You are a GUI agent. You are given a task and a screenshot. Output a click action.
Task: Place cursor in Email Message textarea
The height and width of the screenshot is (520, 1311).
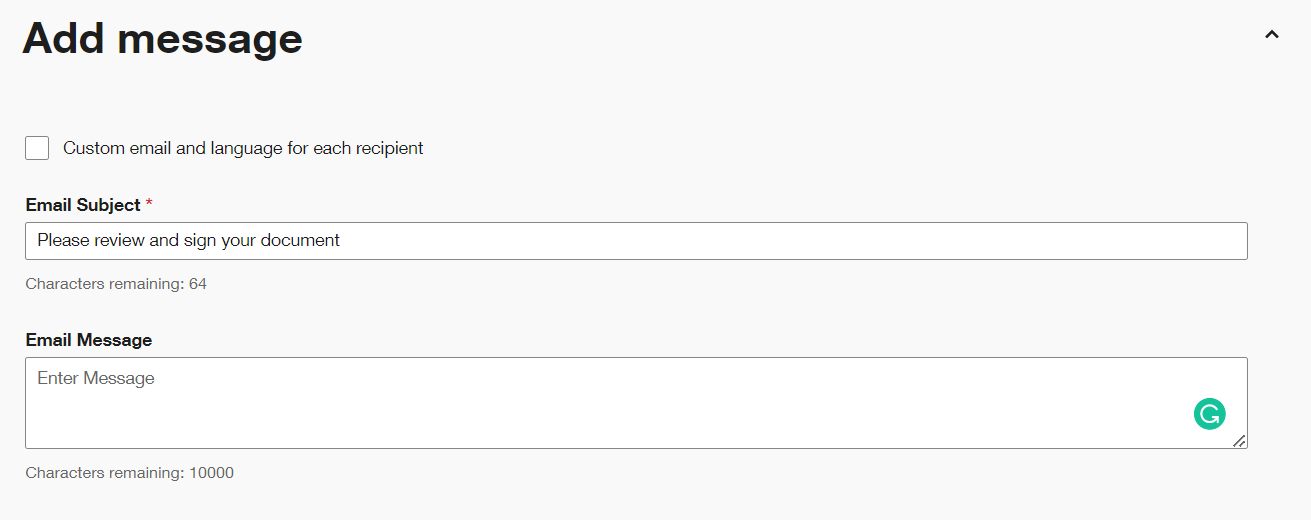[x=636, y=403]
